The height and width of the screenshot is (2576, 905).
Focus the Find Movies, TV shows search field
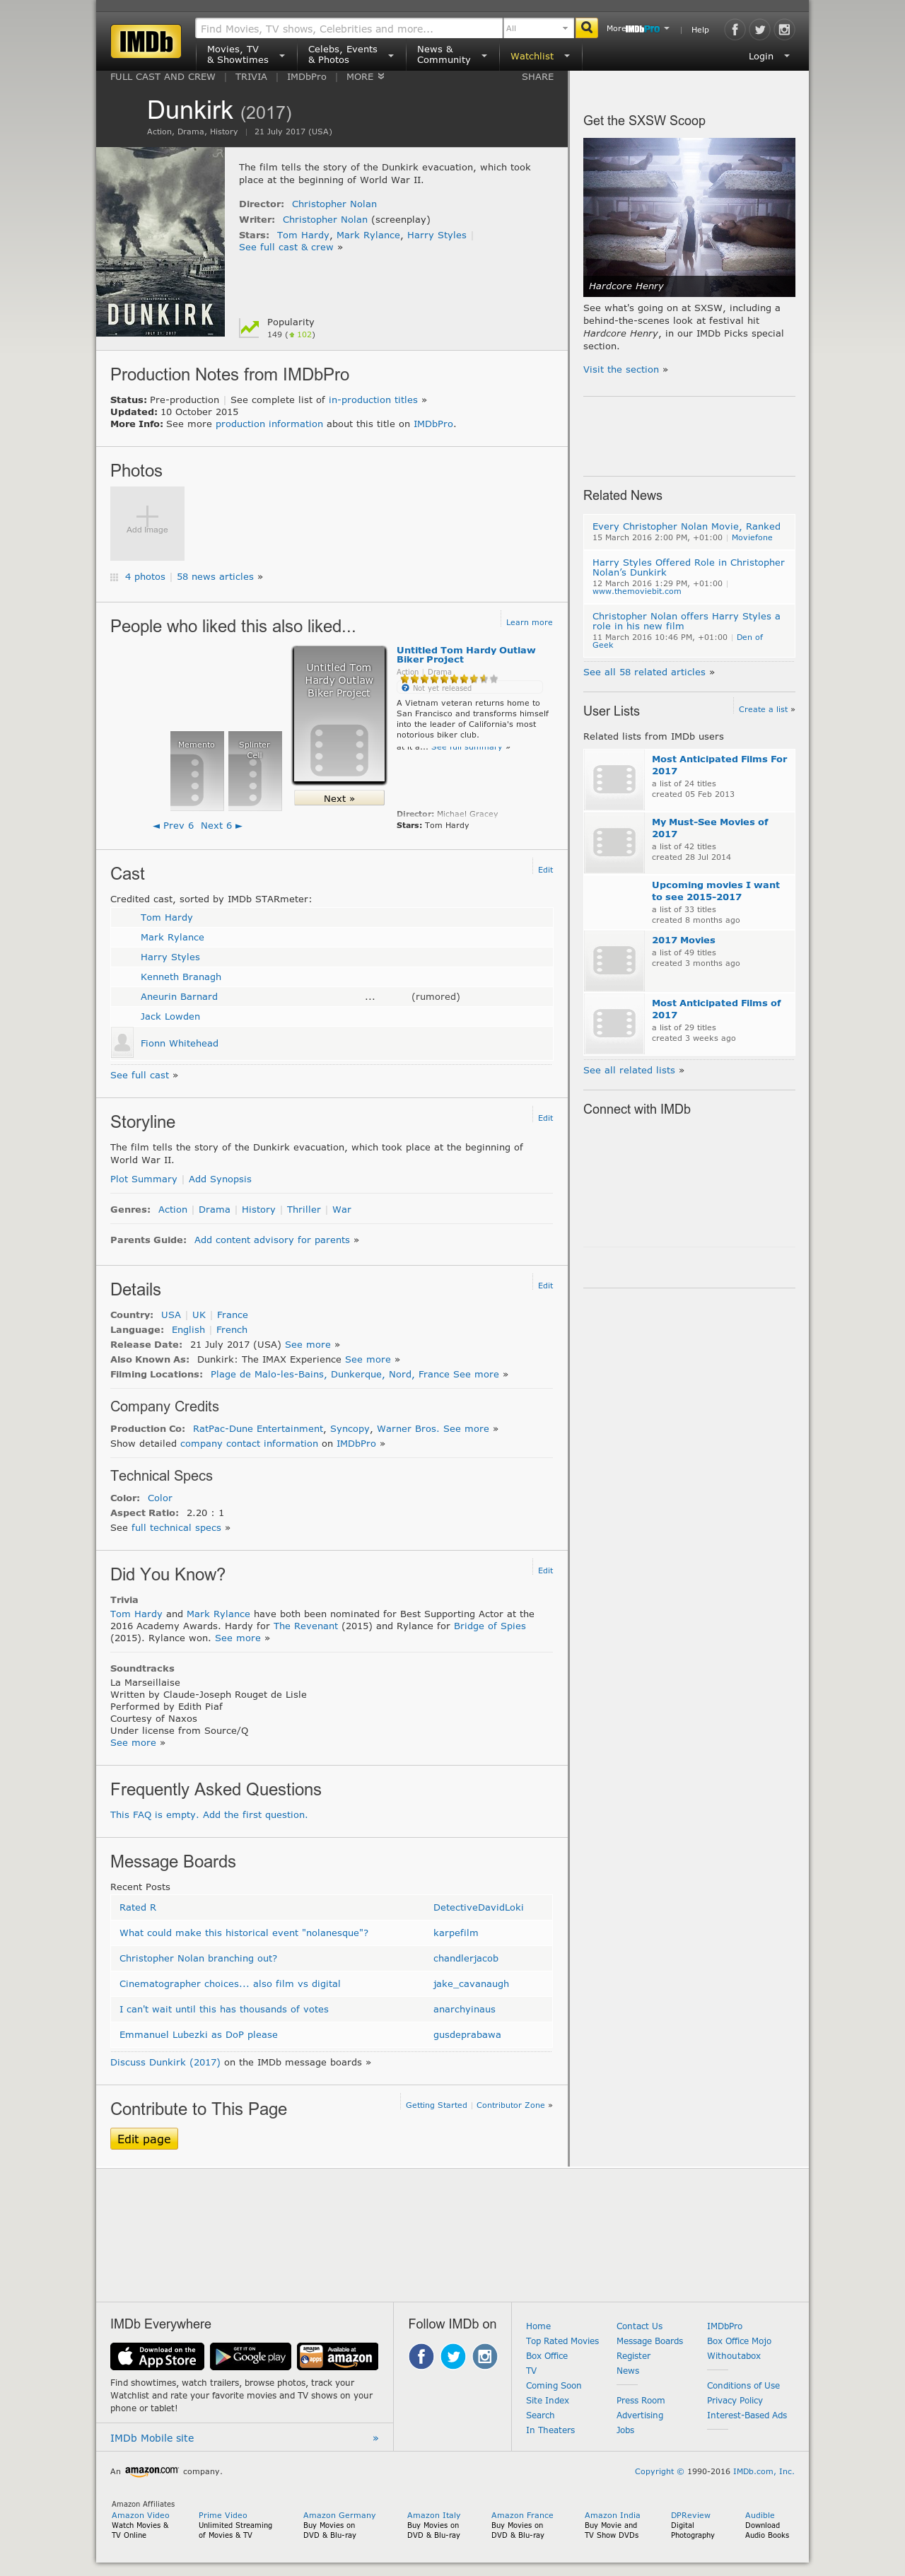click(x=349, y=28)
